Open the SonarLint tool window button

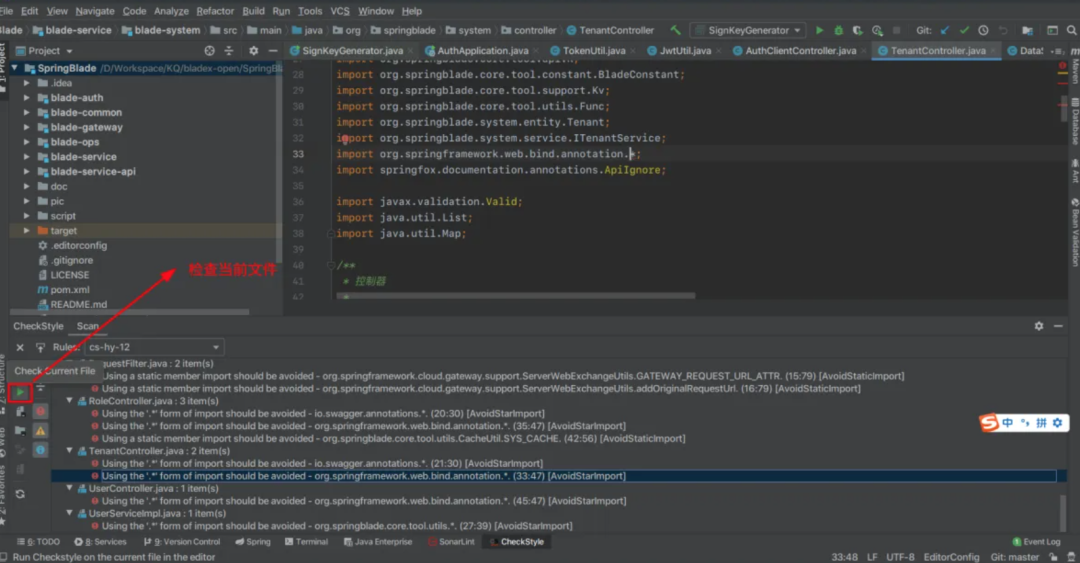451,542
